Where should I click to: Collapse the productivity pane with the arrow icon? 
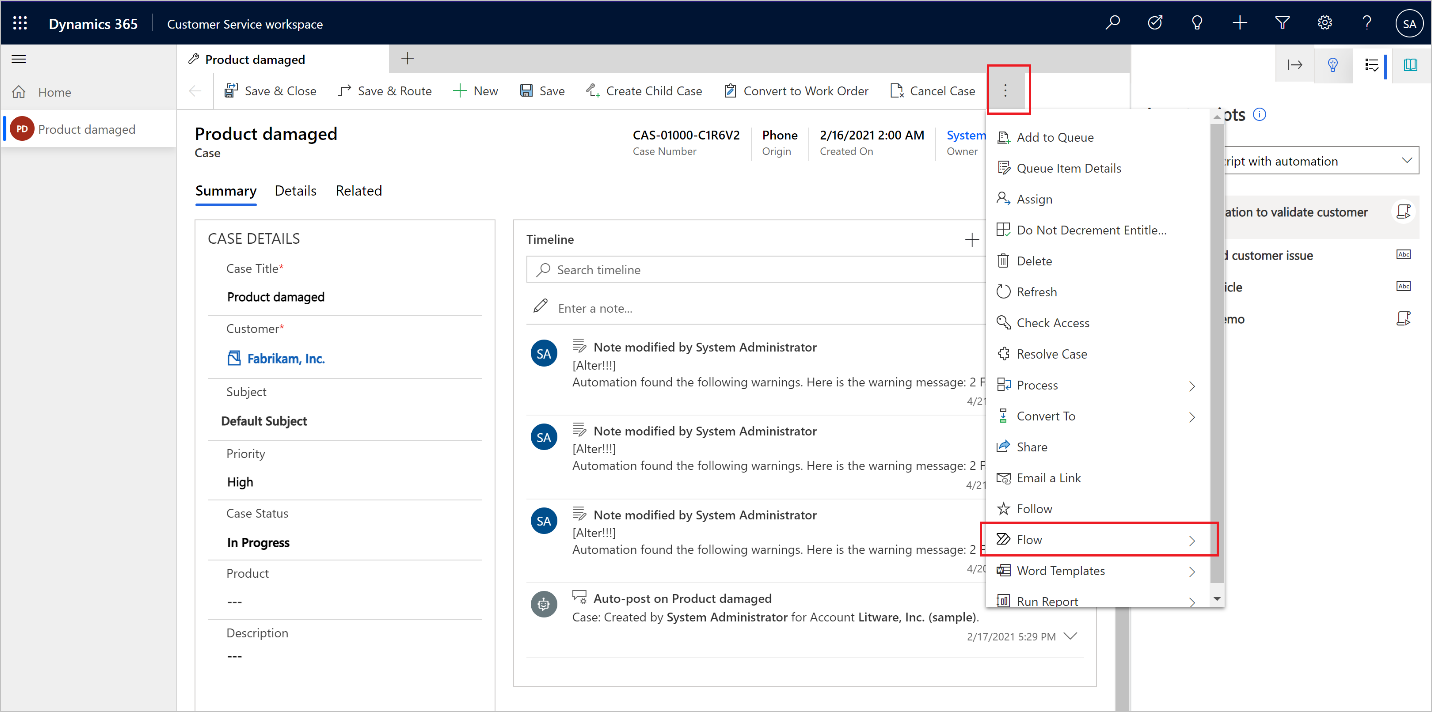click(x=1294, y=64)
